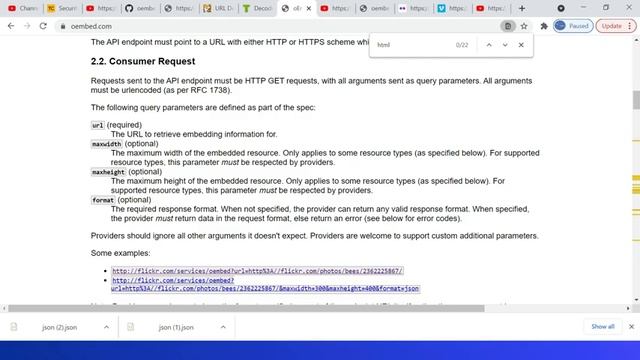Open a new browser tab
This screenshot has height=360, width=640.
(522, 8)
